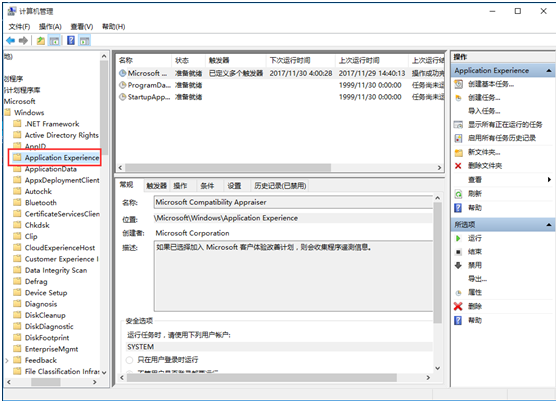The height and width of the screenshot is (403, 558).
Task: Collapse the Application Experience actions section
Action: 549,71
